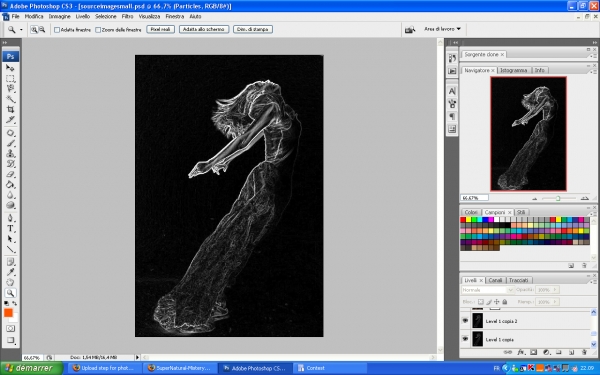Select the Hand tool
This screenshot has width=600, height=375.
pyautogui.click(x=10, y=283)
